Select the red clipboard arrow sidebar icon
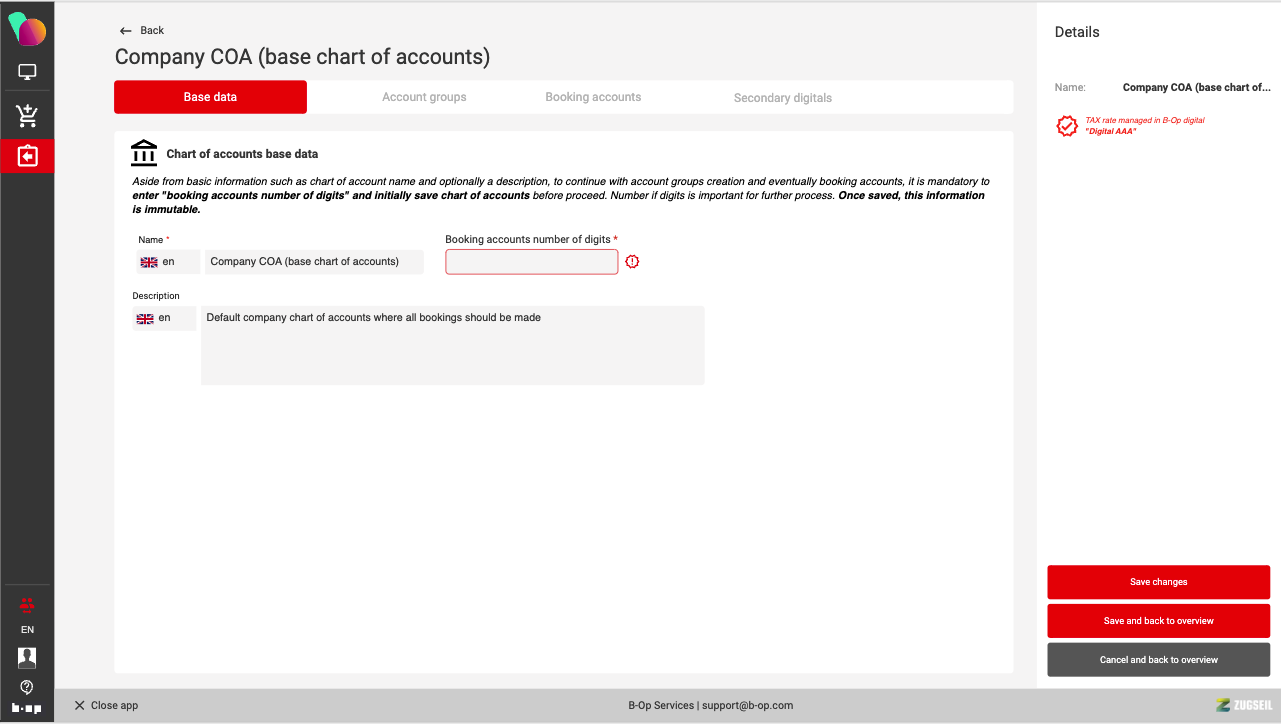 coord(27,157)
